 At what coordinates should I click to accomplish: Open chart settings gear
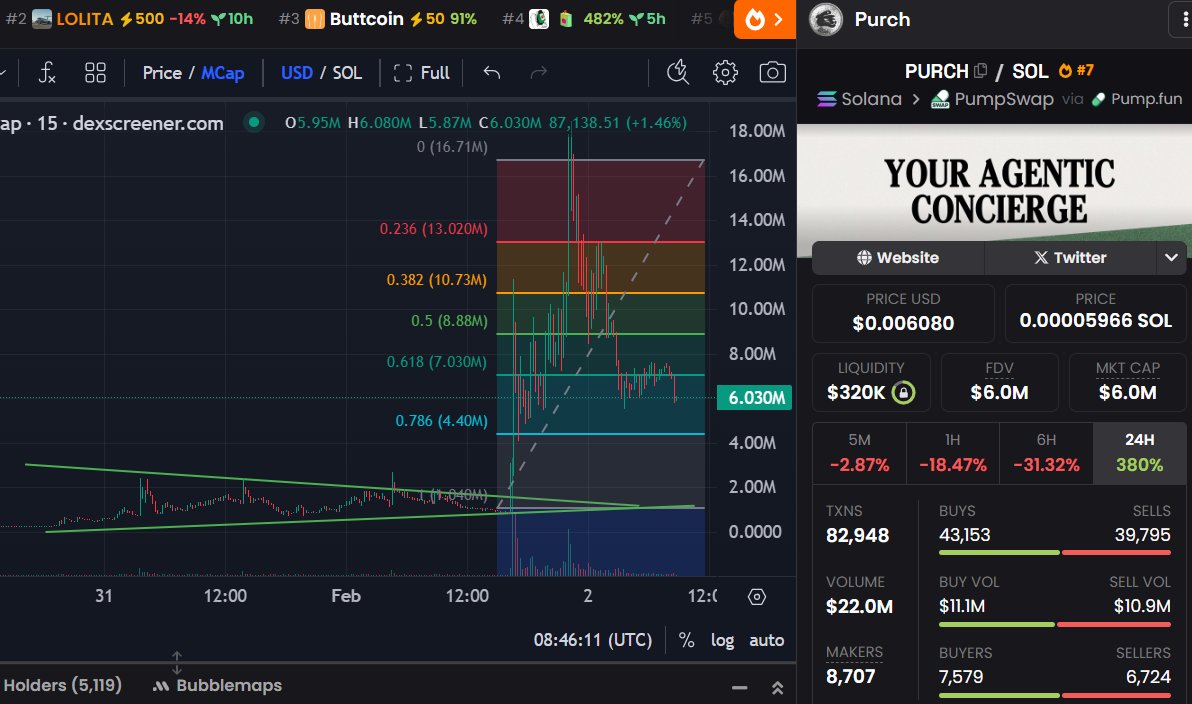click(725, 73)
